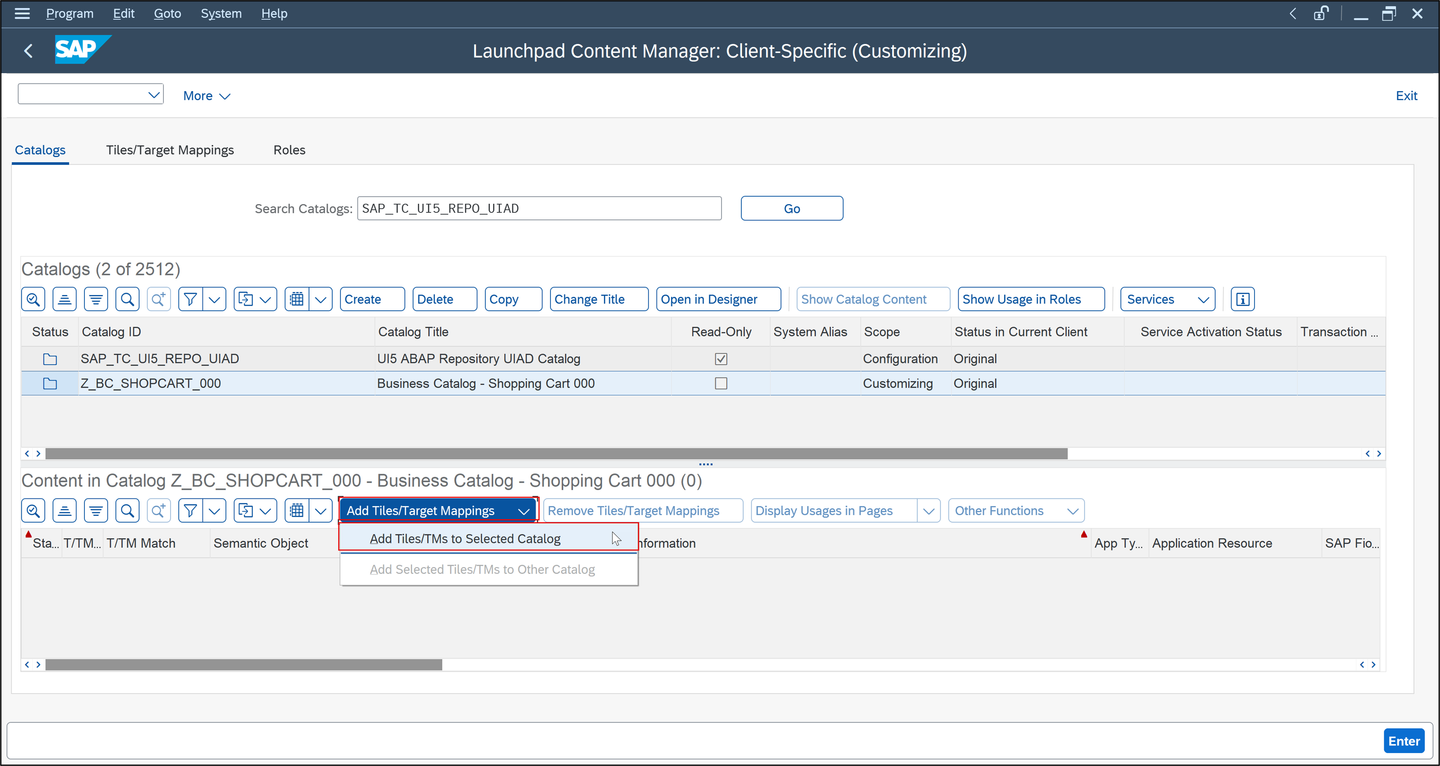Sort catalogs ascending with the toolbar icon
The height and width of the screenshot is (766, 1440).
[65, 299]
